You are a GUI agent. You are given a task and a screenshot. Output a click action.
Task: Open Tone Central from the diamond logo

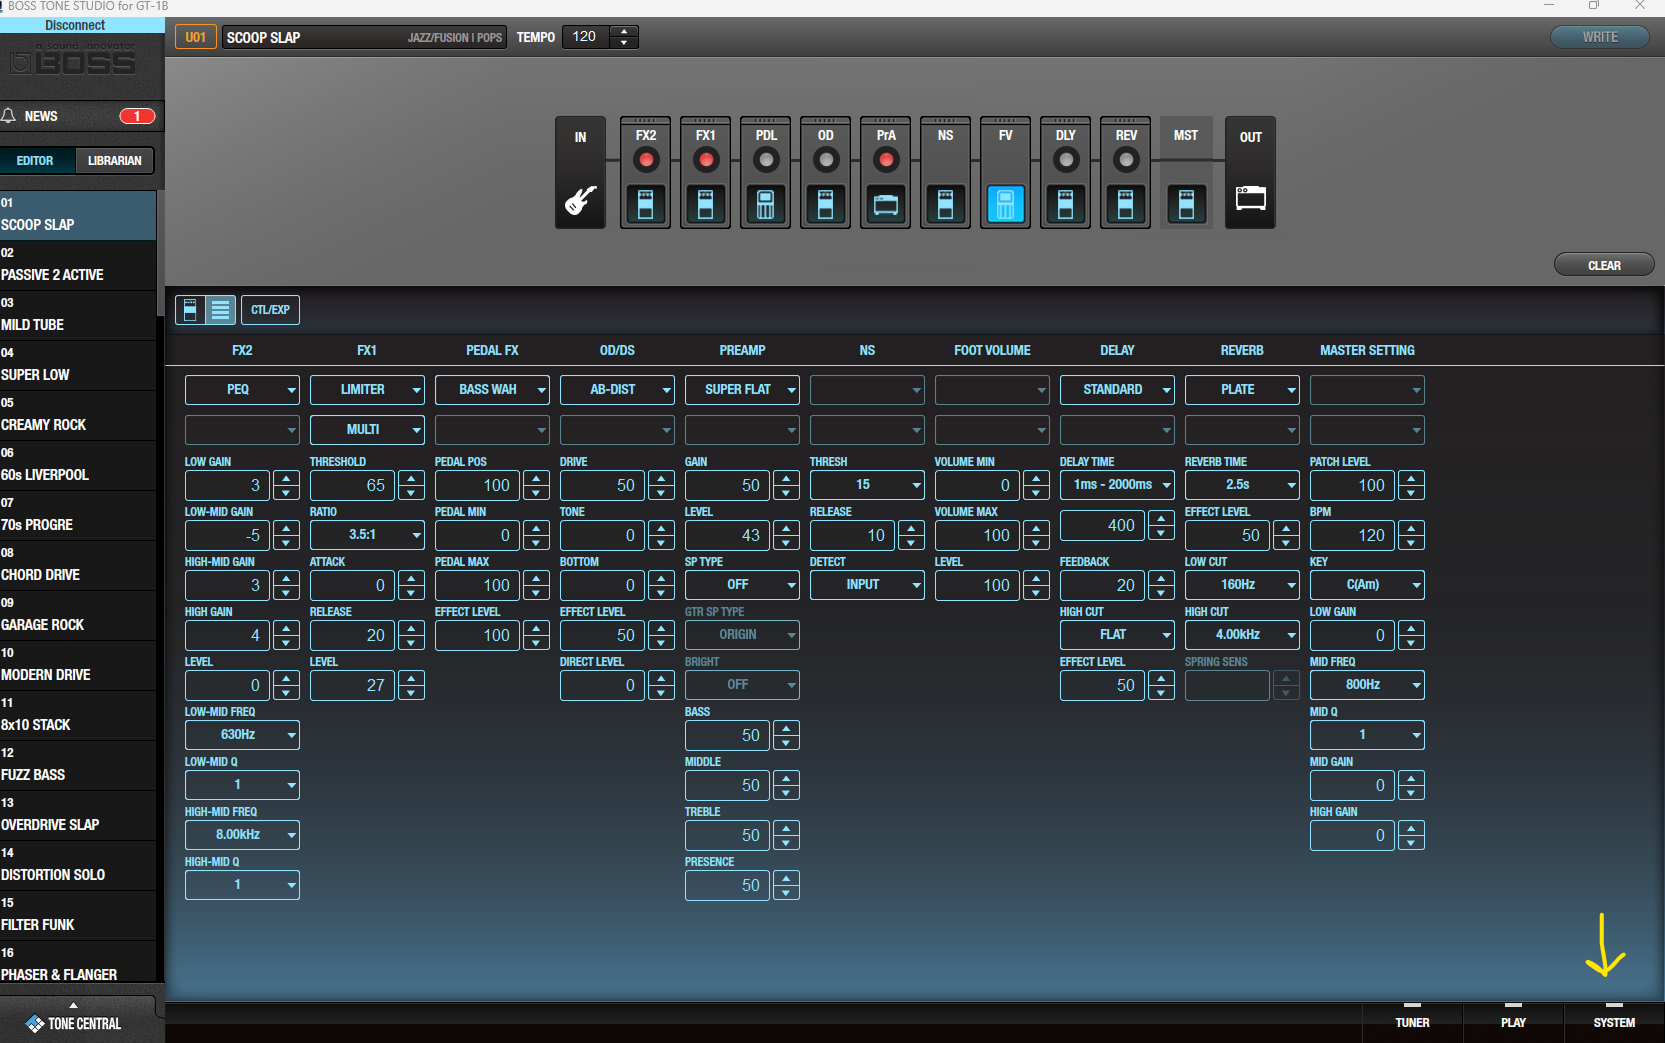[35, 1023]
